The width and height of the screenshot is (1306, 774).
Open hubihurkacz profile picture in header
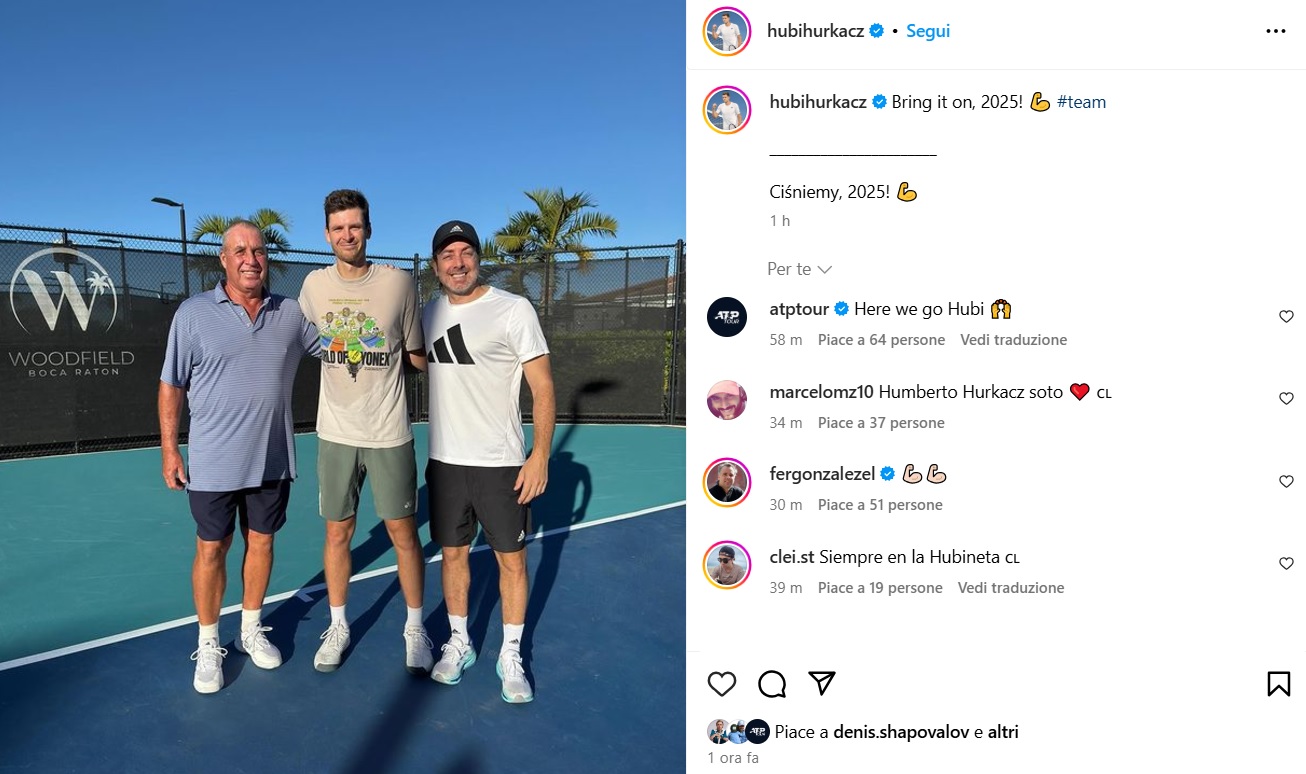727,31
